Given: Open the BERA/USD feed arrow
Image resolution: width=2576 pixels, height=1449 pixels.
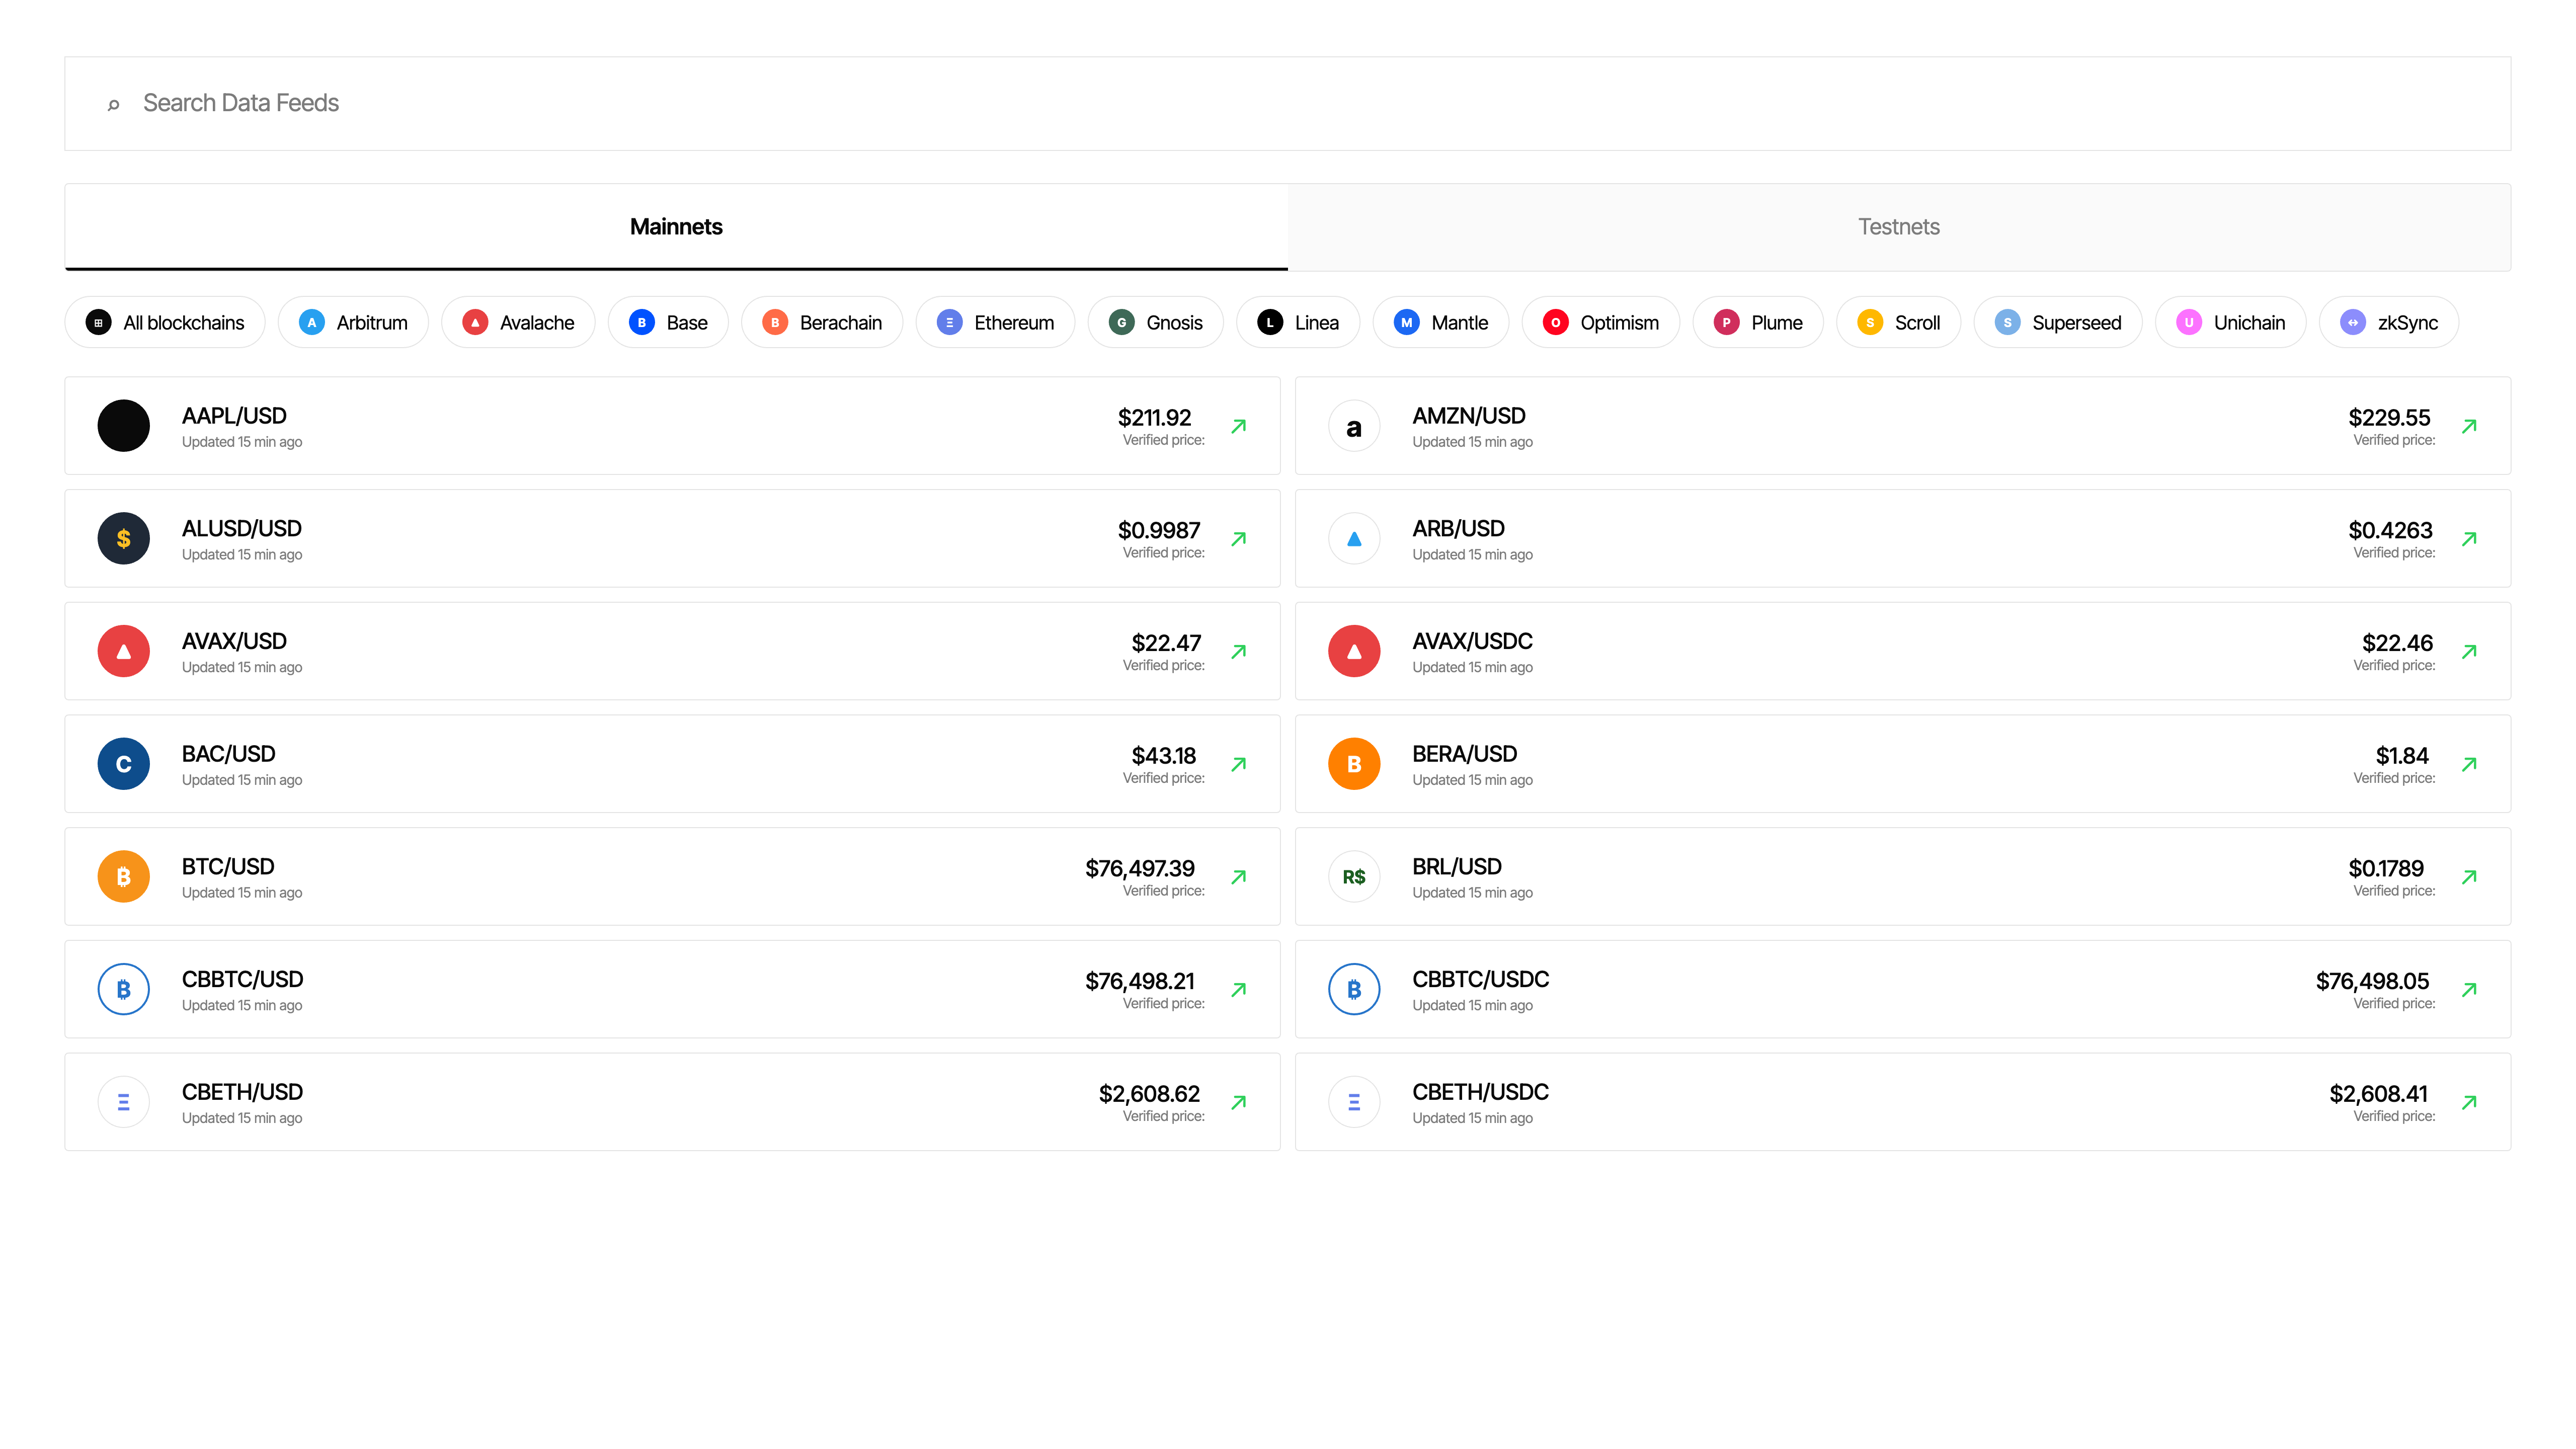Looking at the screenshot, I should 2469,764.
